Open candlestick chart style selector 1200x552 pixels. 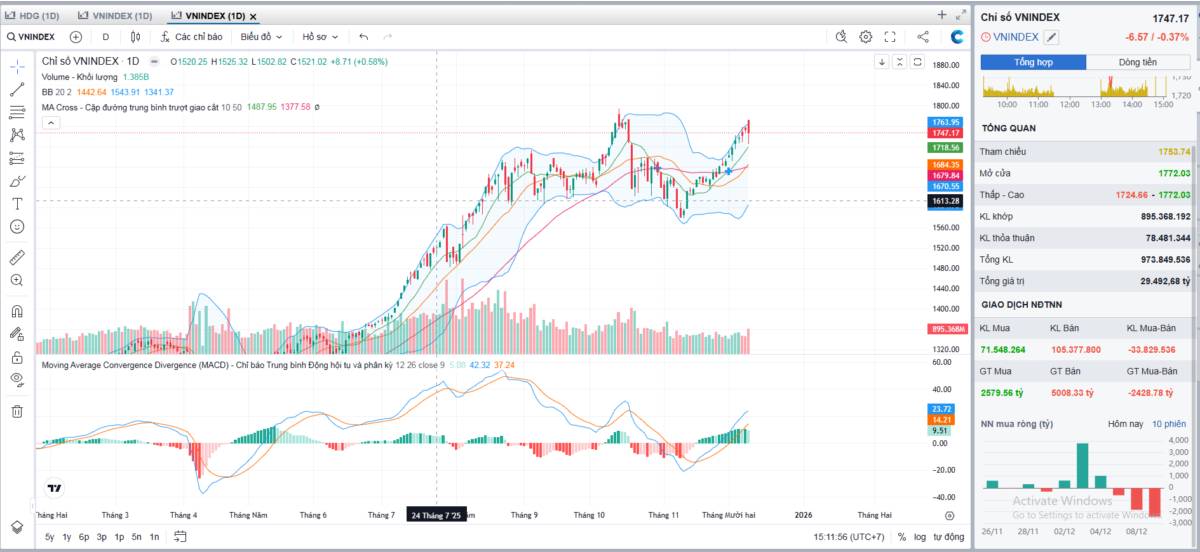pos(136,37)
